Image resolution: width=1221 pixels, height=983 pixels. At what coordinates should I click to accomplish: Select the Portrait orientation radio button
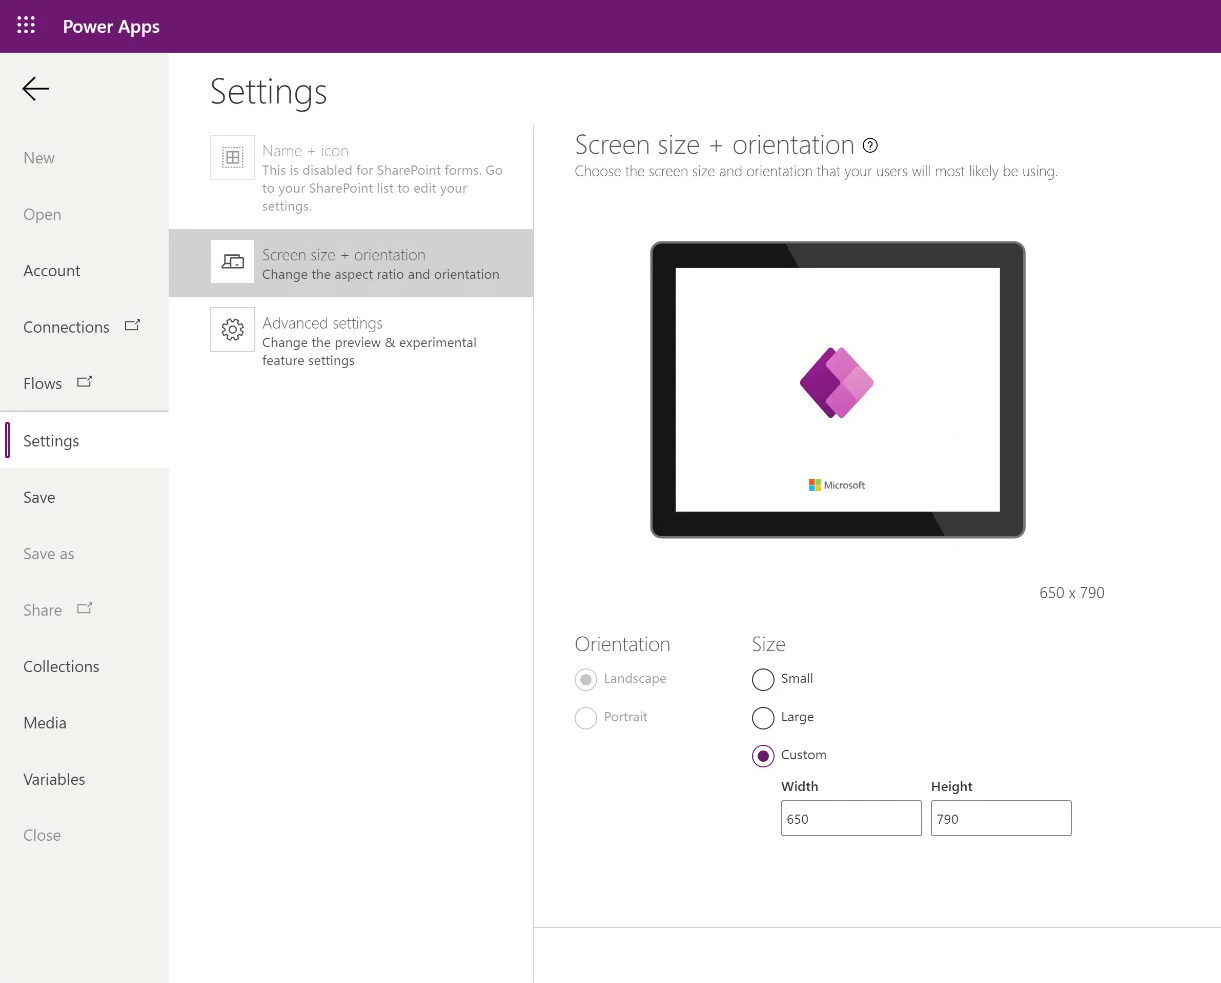586,717
